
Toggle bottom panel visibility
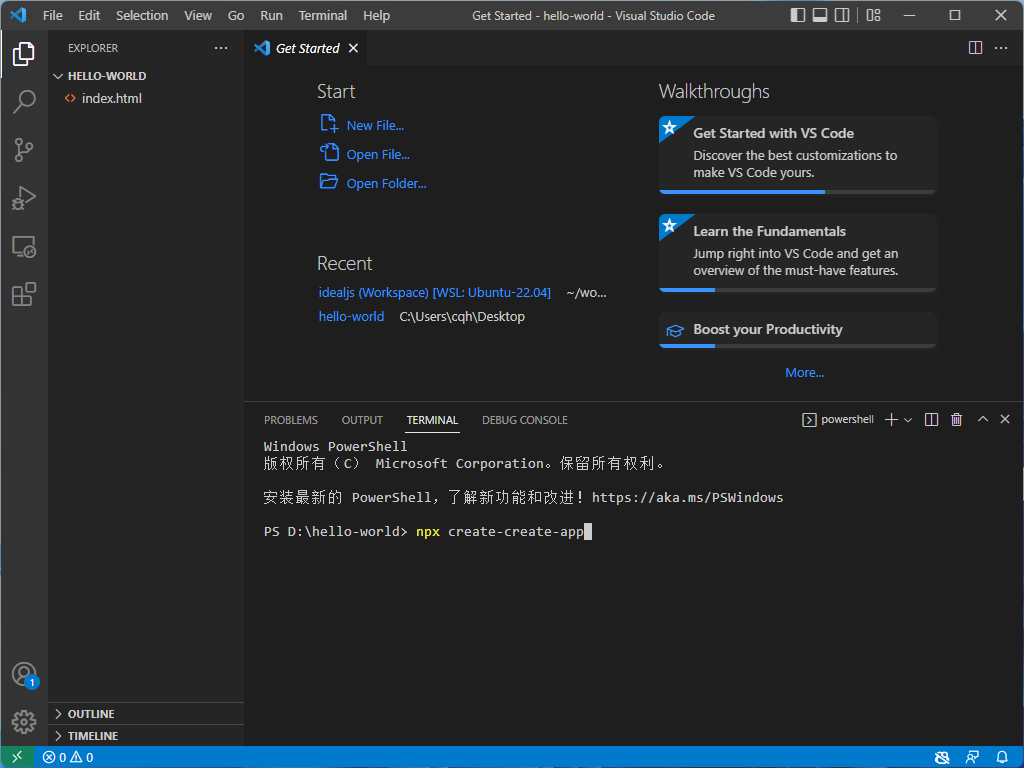[x=820, y=15]
